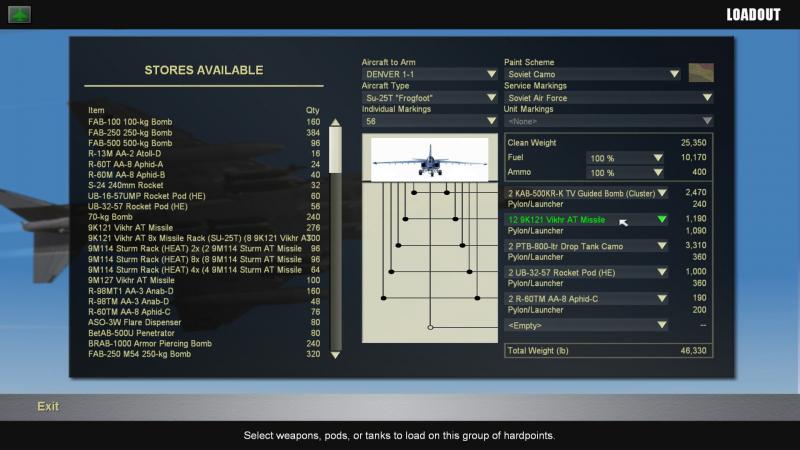Open the Aircraft Type dropdown
The width and height of the screenshot is (800, 450).
(x=430, y=97)
